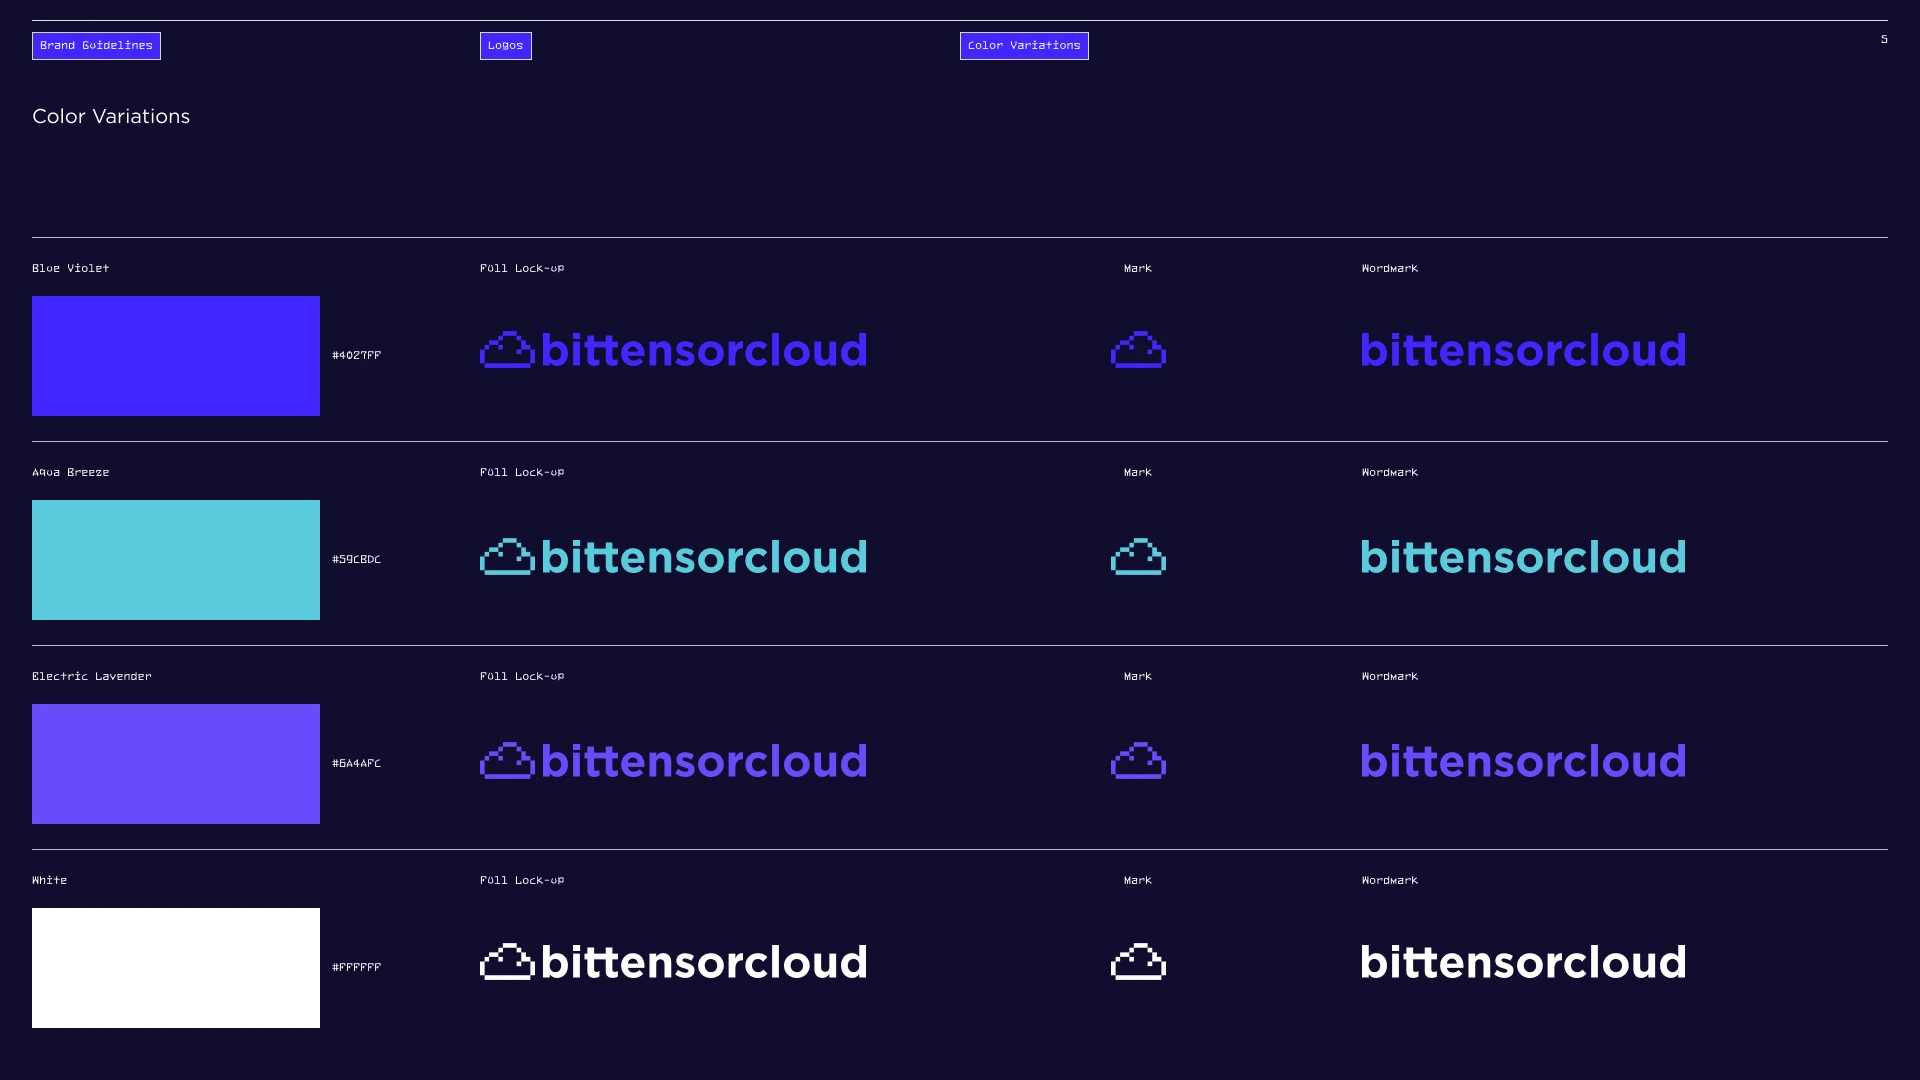Viewport: 1920px width, 1080px height.
Task: Click the Electric Lavender label
Action: 92,676
